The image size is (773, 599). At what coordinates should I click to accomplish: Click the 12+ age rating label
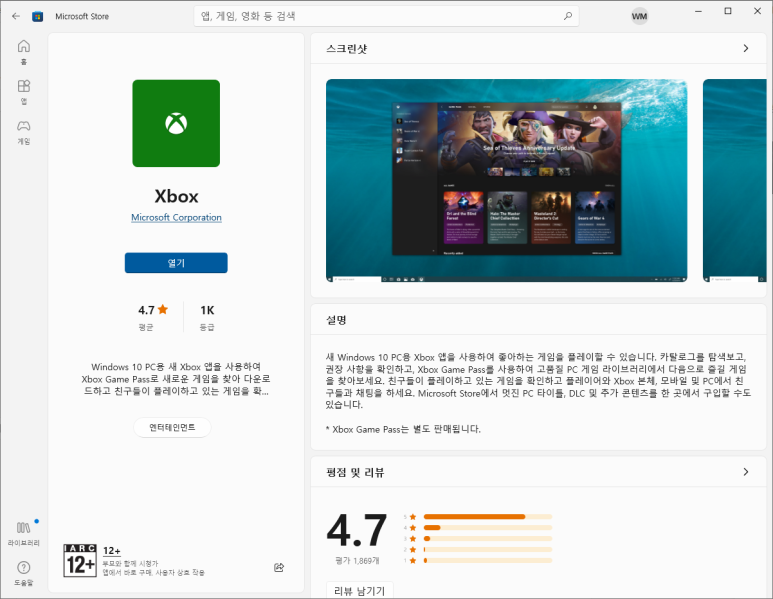[x=111, y=551]
